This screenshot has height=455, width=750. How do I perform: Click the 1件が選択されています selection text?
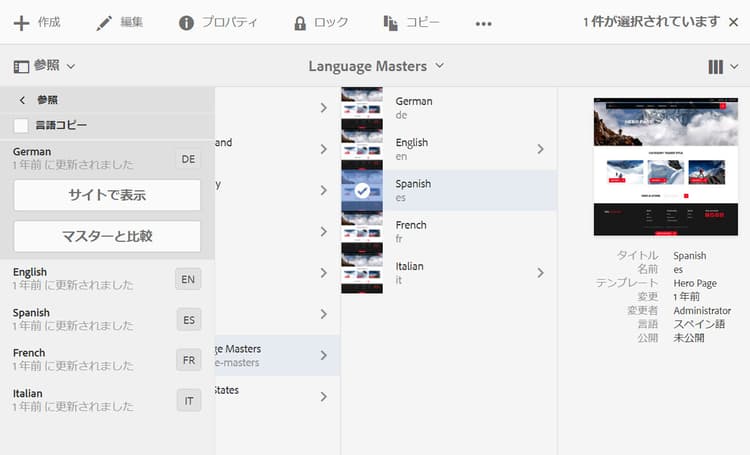[651, 22]
